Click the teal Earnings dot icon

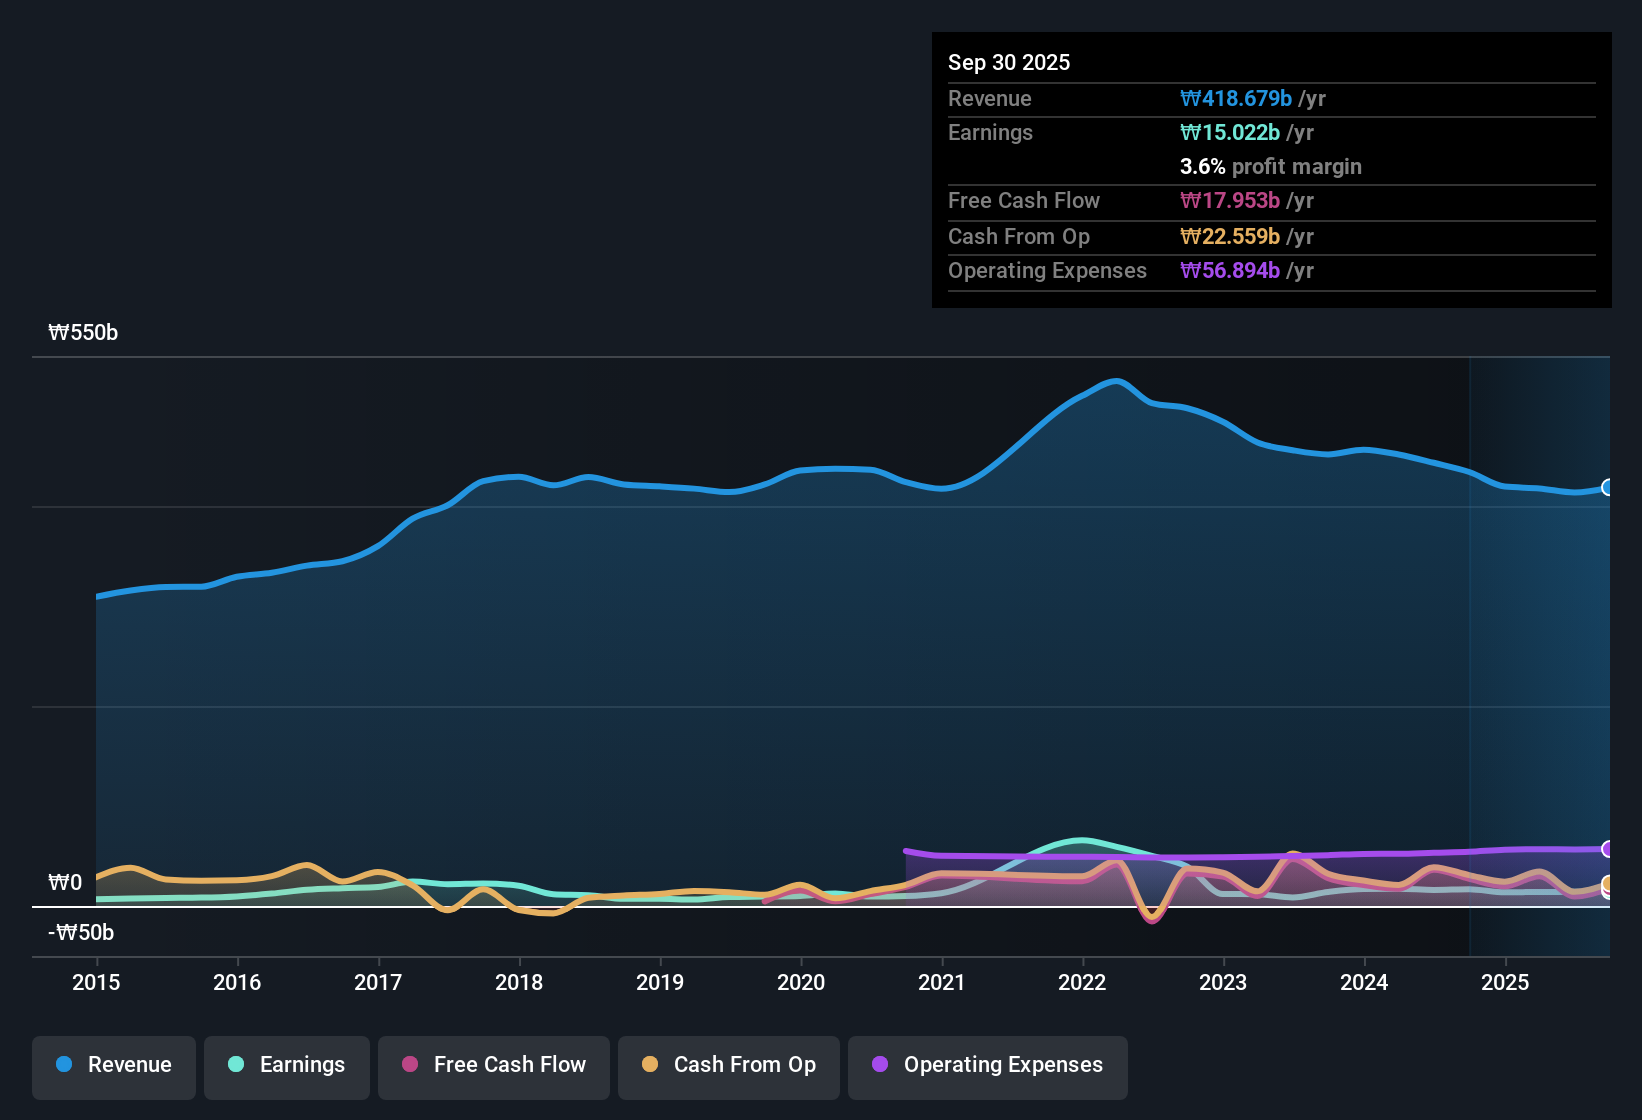(x=236, y=1066)
